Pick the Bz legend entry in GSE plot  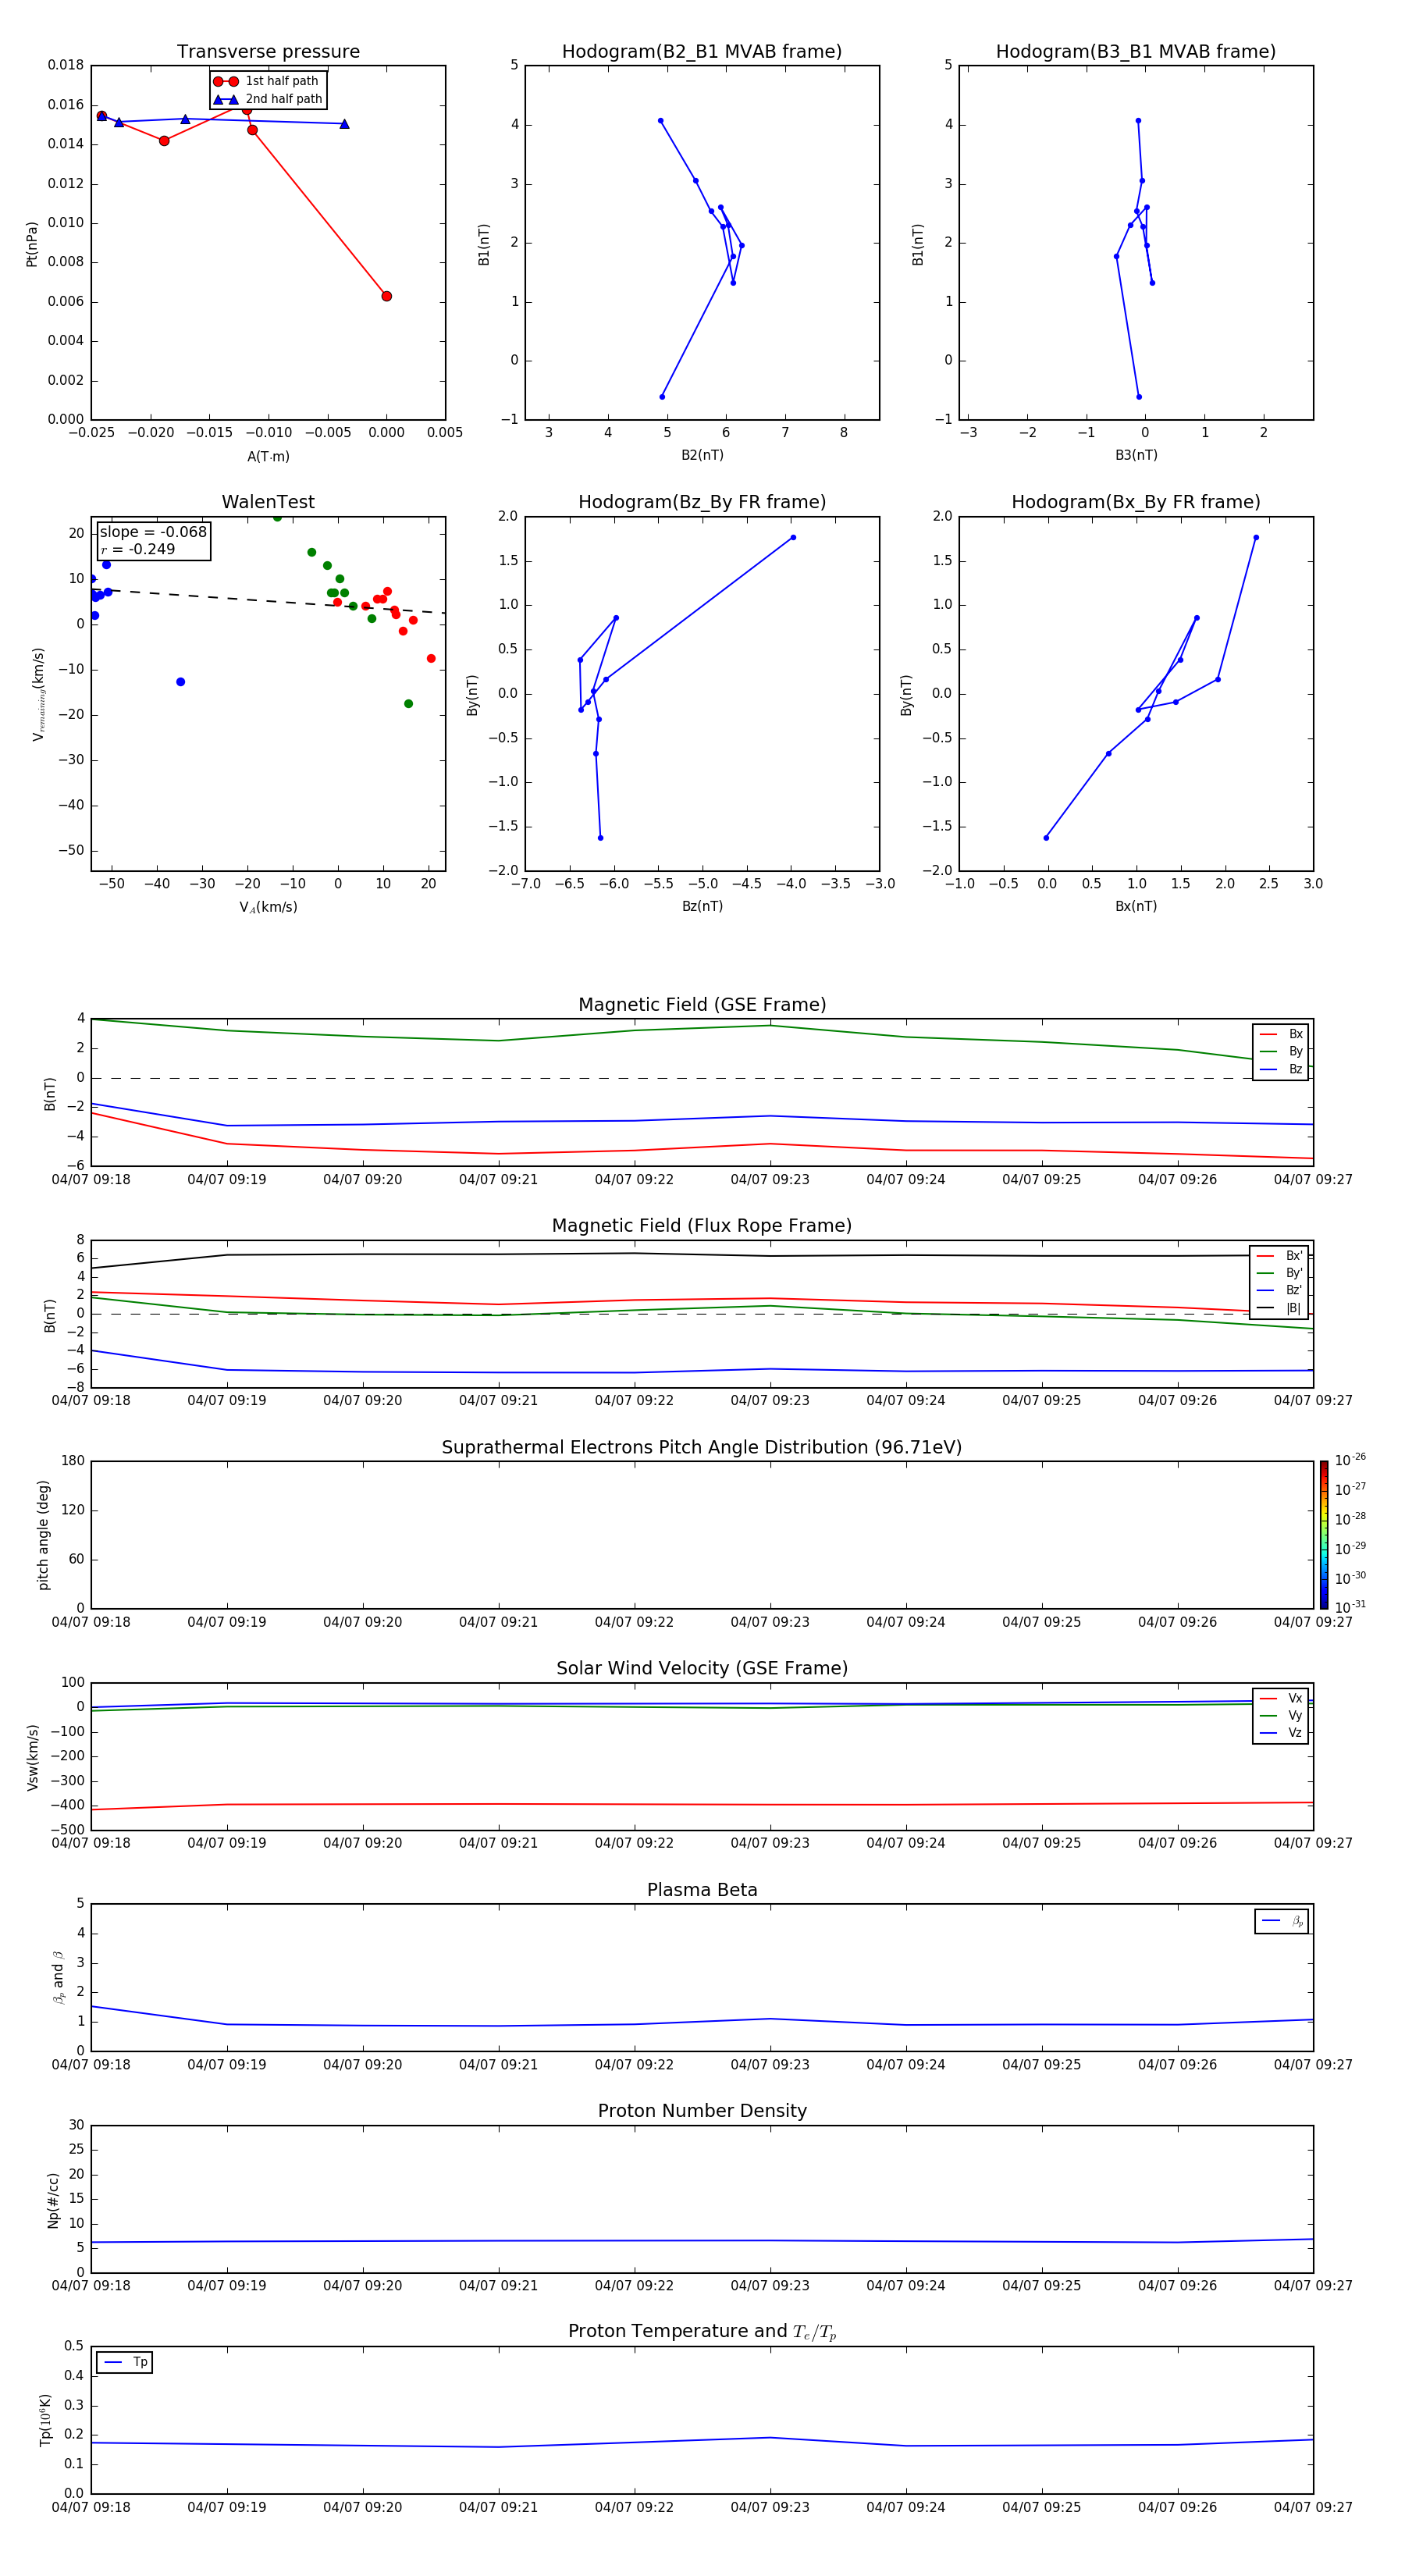1281,1069
